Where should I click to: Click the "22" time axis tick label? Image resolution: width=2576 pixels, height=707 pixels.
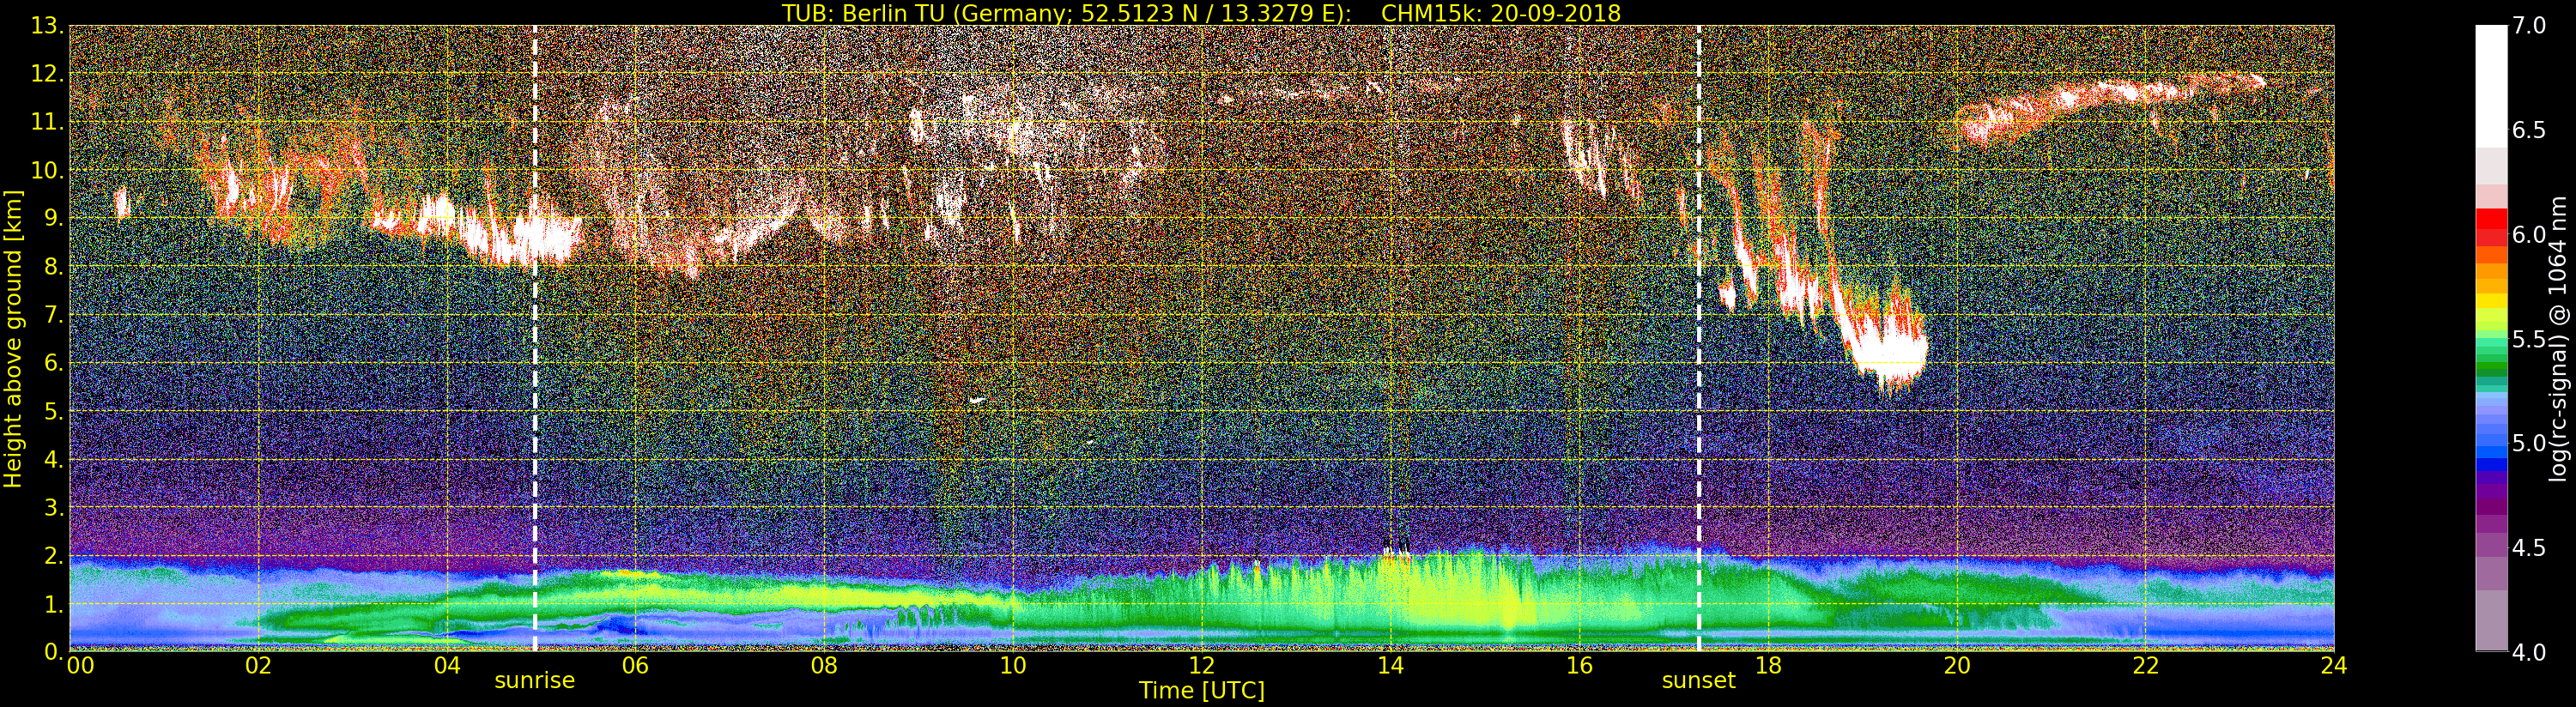2145,666
